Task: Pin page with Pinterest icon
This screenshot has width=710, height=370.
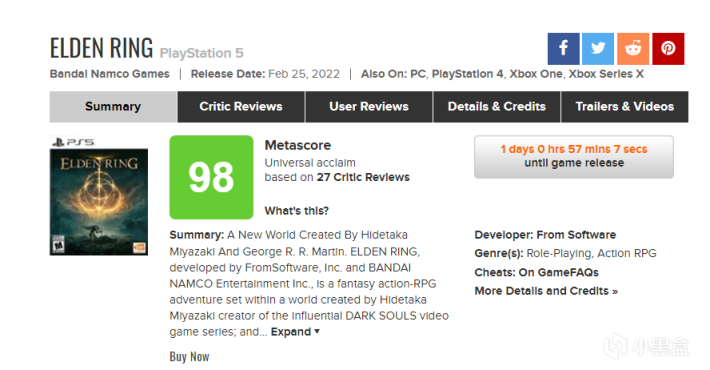Action: tap(668, 48)
